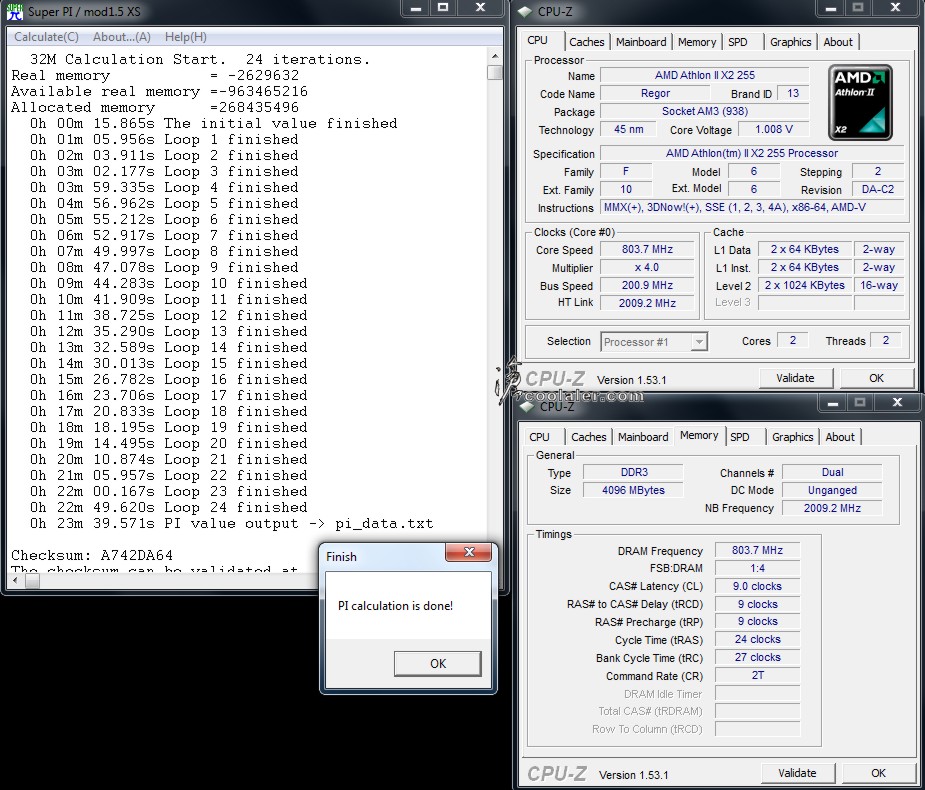The width and height of the screenshot is (925, 790).
Task: Click OK in lower CPU-Z Memory window
Action: (x=878, y=773)
